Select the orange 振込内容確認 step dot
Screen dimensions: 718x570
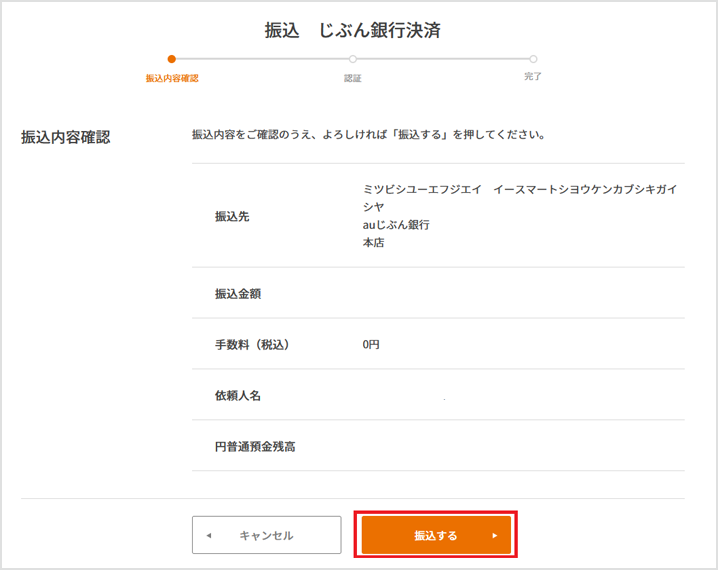(x=172, y=59)
